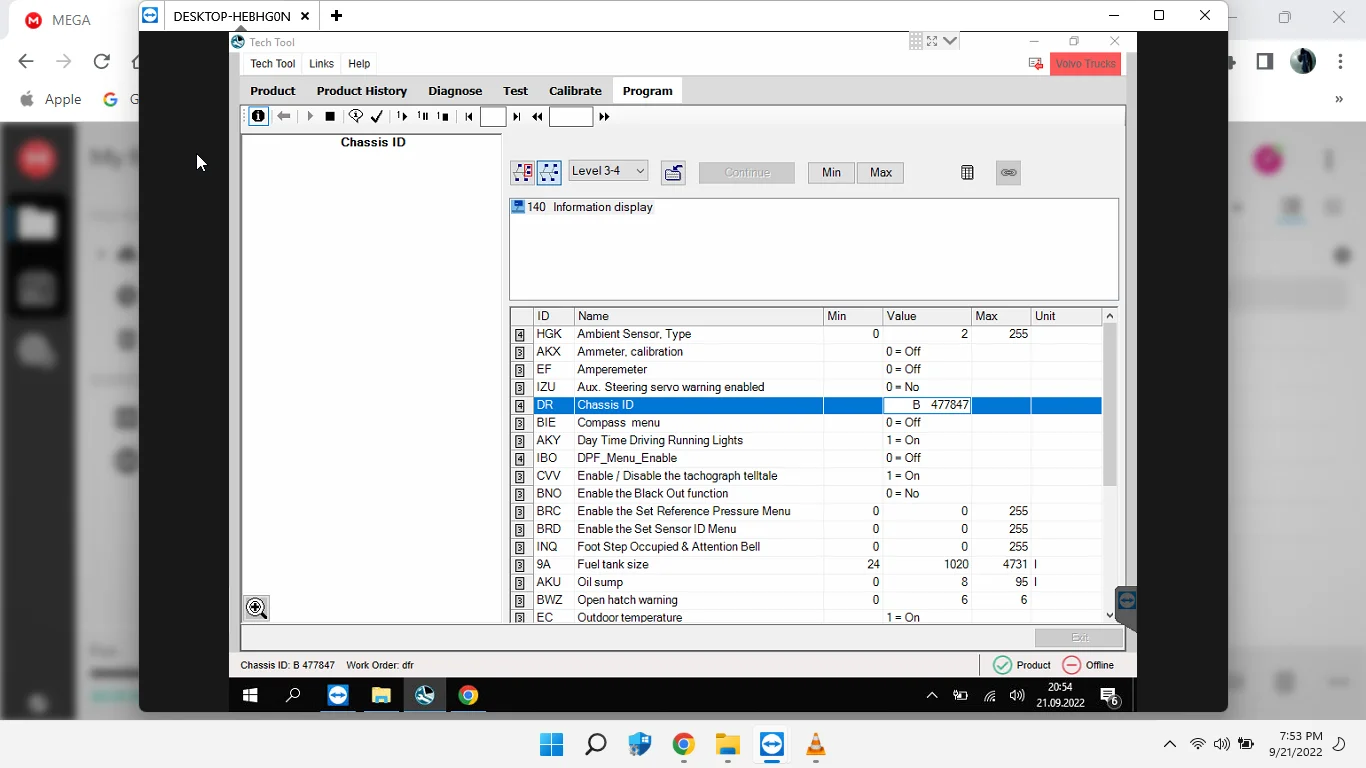Viewport: 1366px width, 768px height.
Task: Click the Continue button
Action: tap(747, 172)
